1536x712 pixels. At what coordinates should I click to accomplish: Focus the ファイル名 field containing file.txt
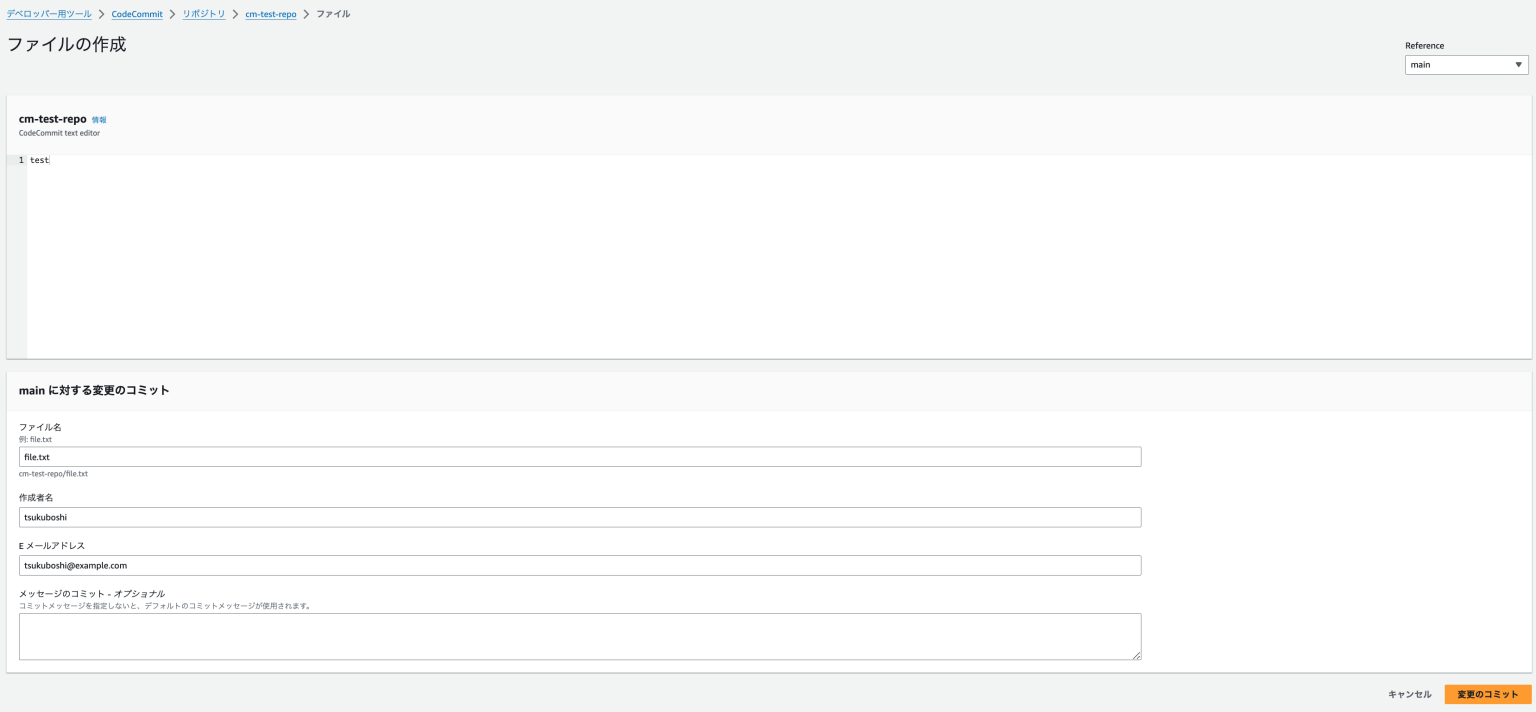[x=580, y=456]
